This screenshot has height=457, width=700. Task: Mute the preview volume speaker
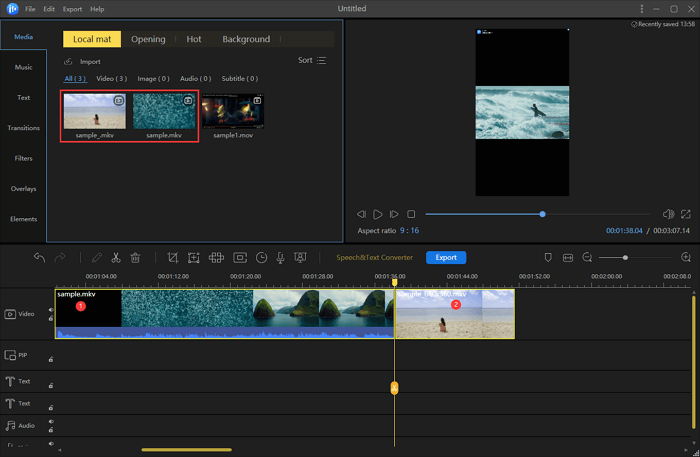click(x=668, y=214)
